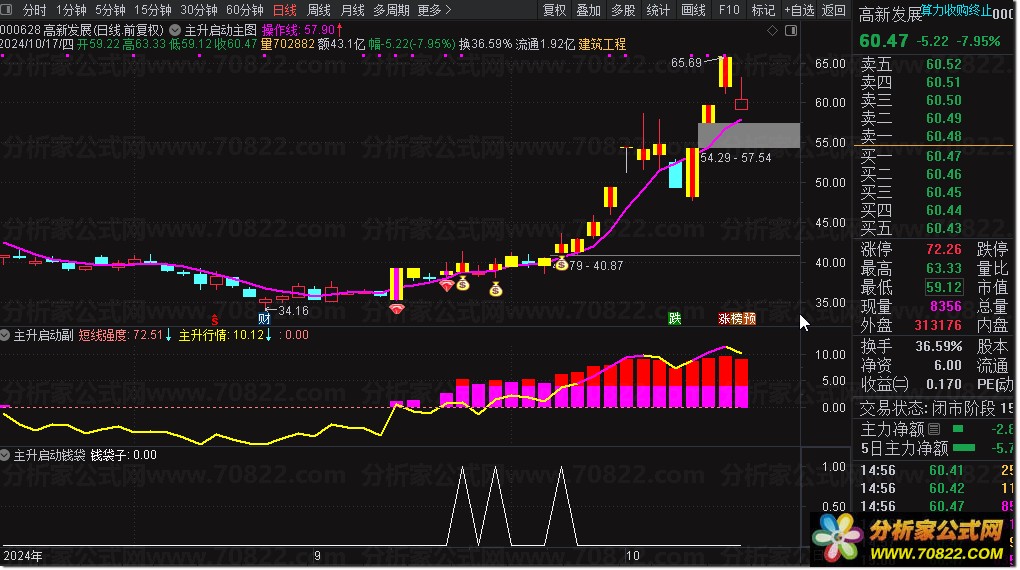The height and width of the screenshot is (570, 1020).
Task: Select the 60分钟 period tab
Action: (245, 10)
